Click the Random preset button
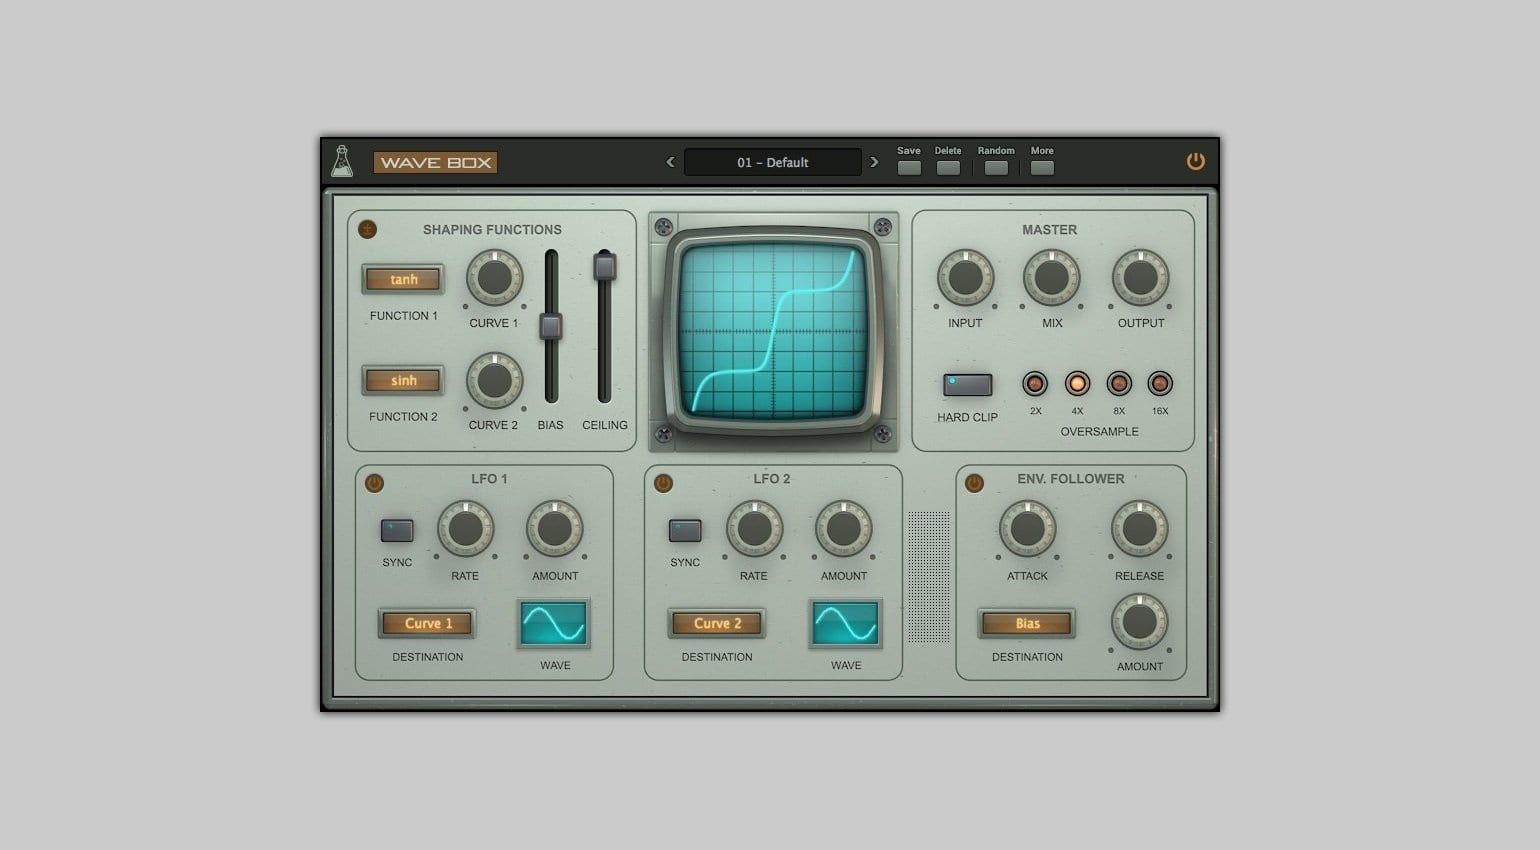The image size is (1540, 850). (x=995, y=167)
